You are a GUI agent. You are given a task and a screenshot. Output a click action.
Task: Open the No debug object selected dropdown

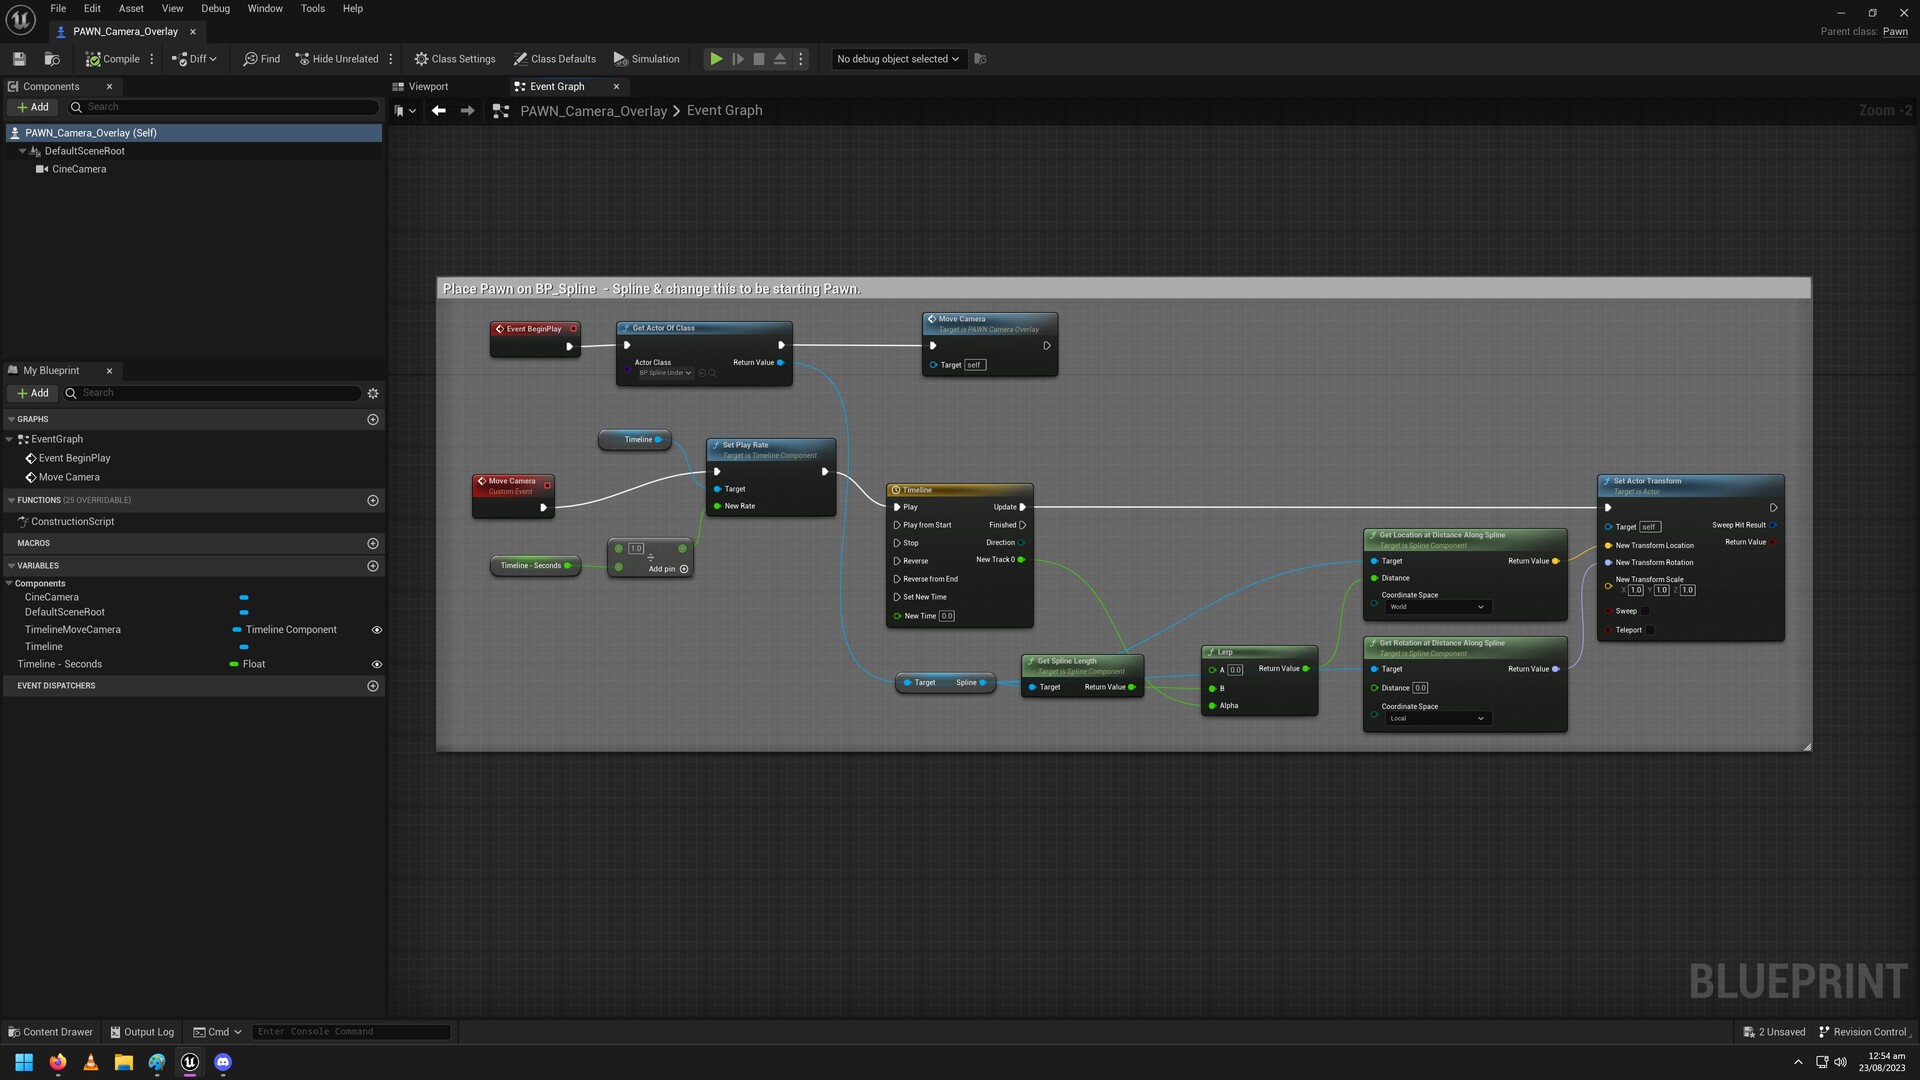coord(896,59)
